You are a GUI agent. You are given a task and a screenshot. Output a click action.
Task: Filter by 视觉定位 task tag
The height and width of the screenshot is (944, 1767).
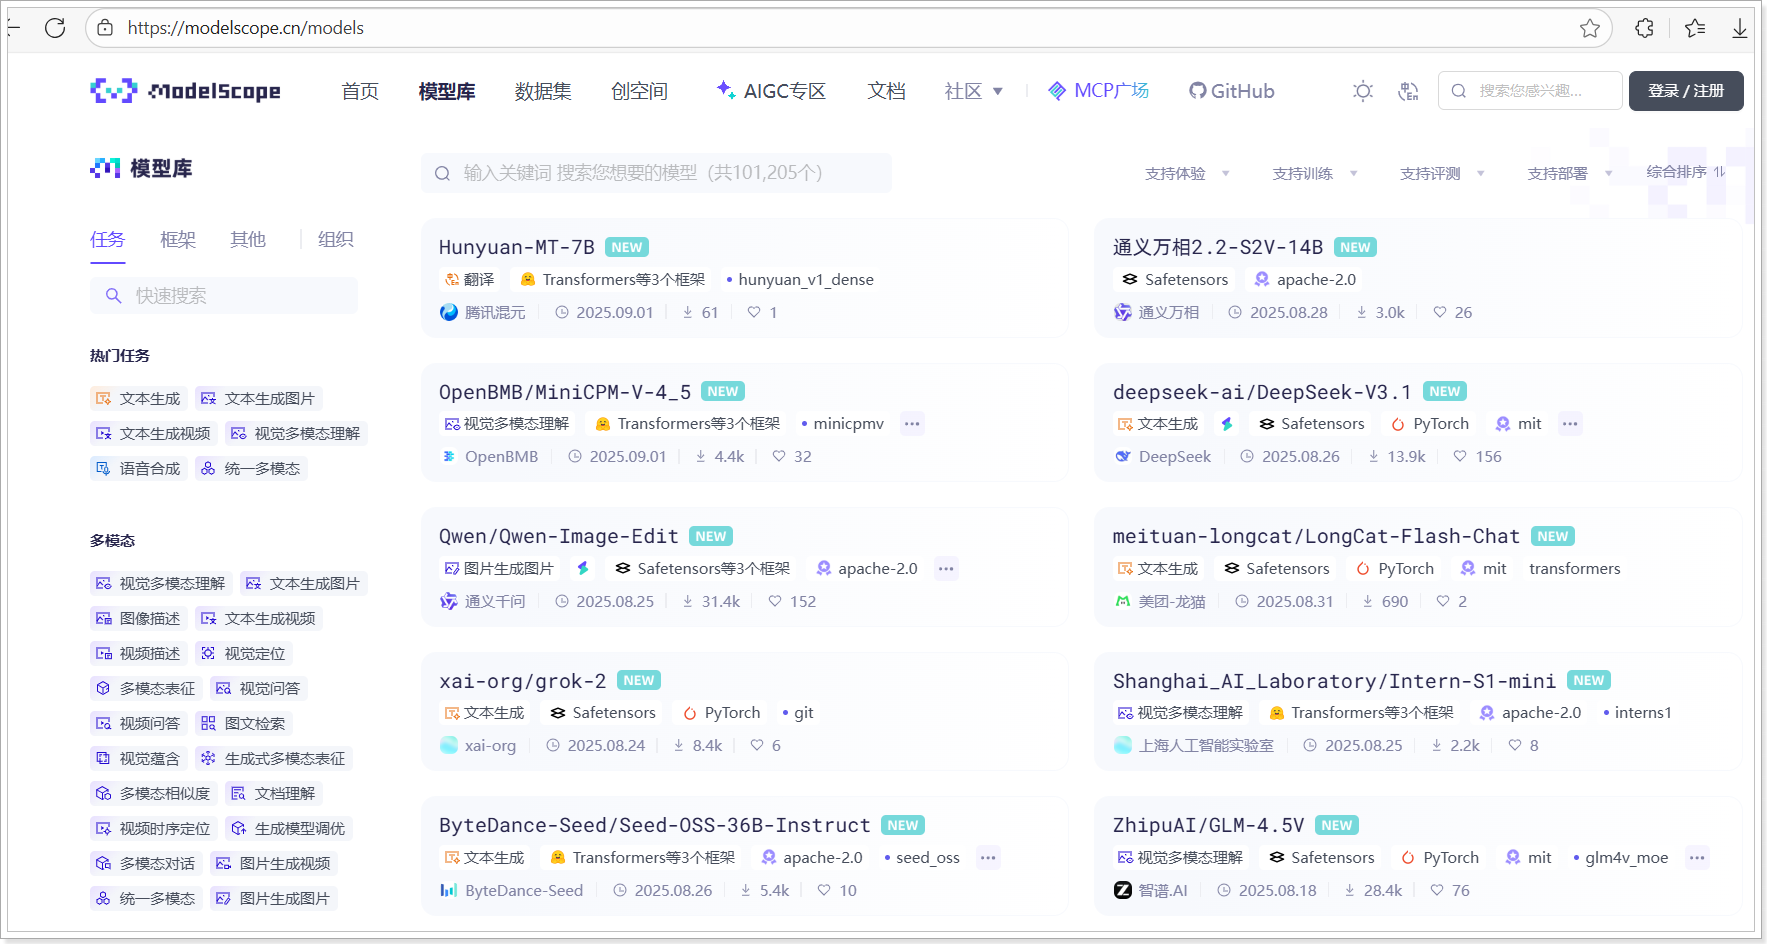click(x=244, y=654)
